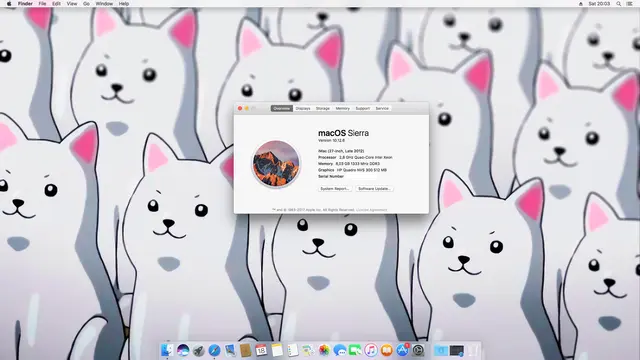The height and width of the screenshot is (360, 640).
Task: Open Photos colorful flower icon in Dock
Action: [324, 350]
